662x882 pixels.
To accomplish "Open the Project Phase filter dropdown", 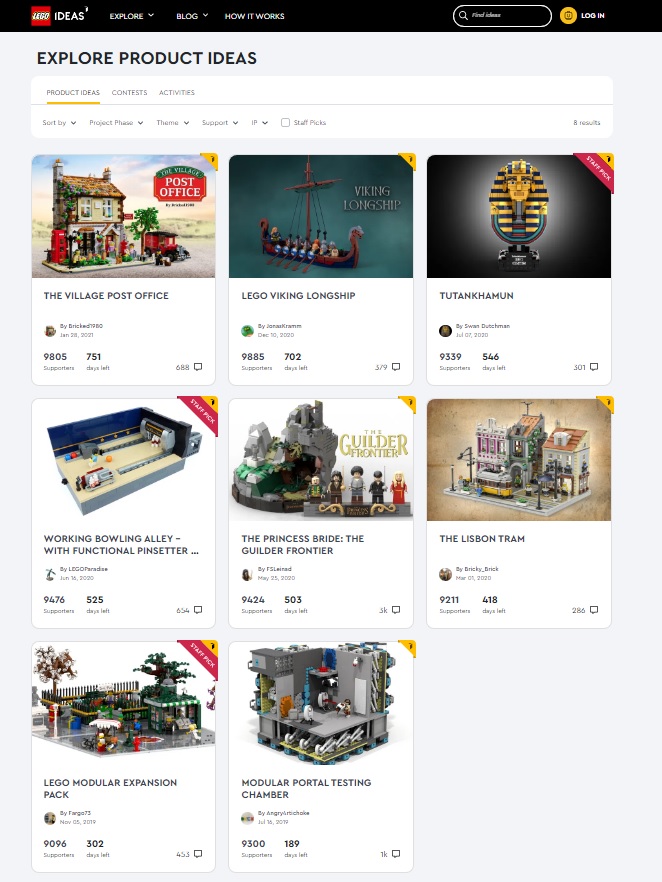I will 116,123.
